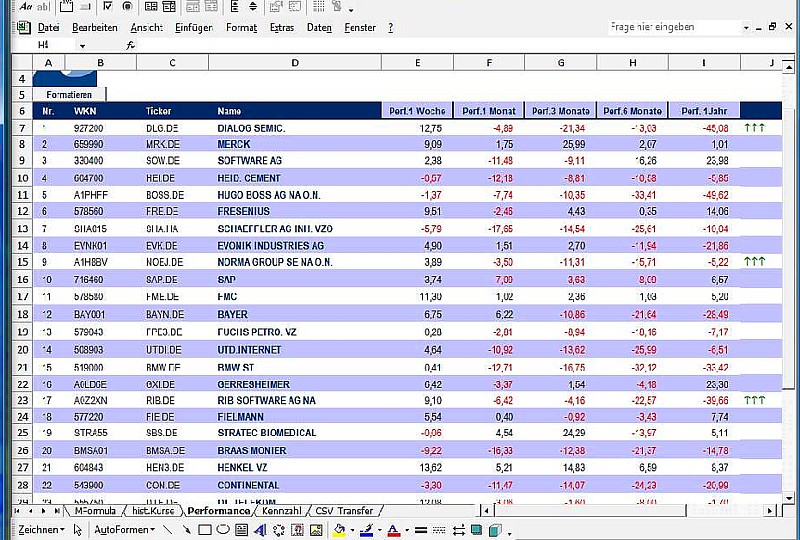Click the Text Box tool icon
Viewport: 800px width, 540px height.
[x=241, y=530]
